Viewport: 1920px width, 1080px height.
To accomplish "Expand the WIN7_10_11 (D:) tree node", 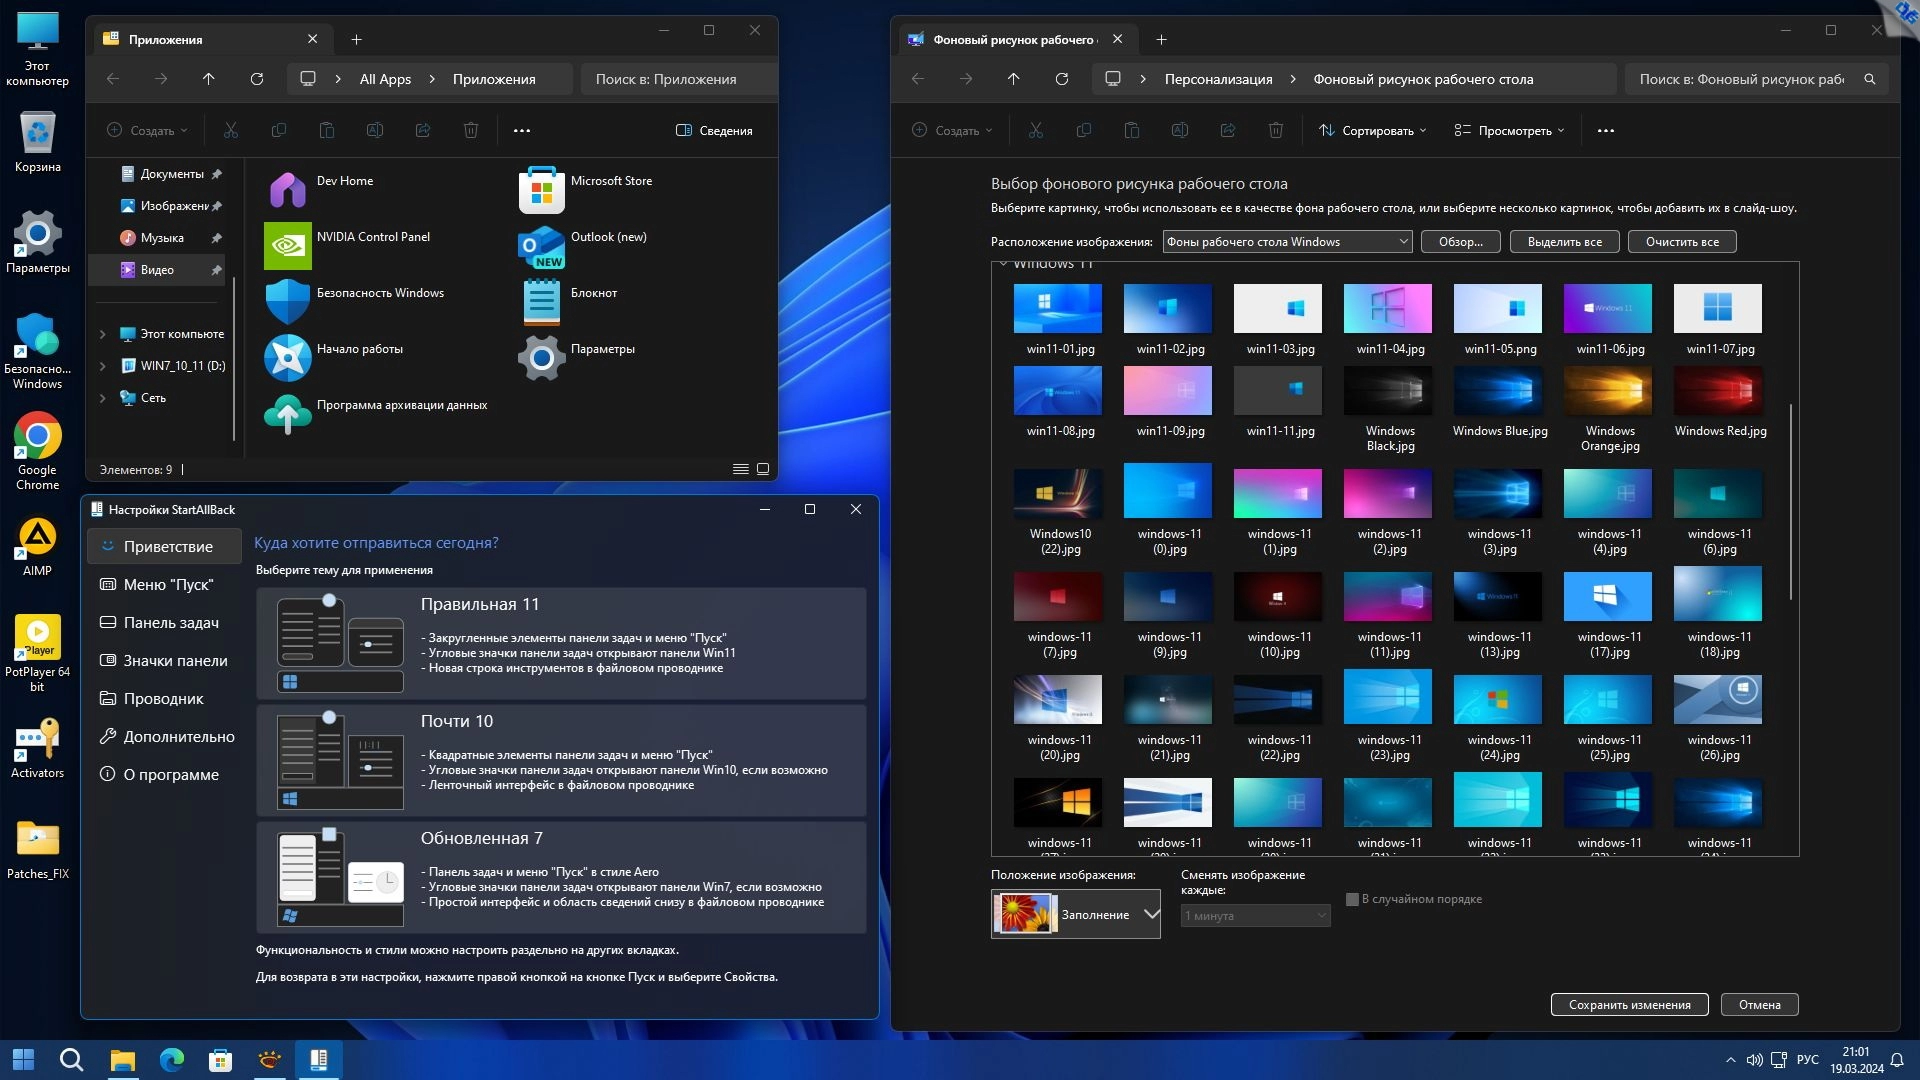I will (102, 366).
